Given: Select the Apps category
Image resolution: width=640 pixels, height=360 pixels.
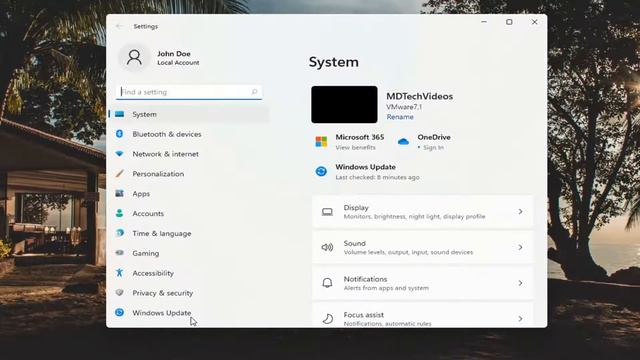Looking at the screenshot, I should 189,193.
